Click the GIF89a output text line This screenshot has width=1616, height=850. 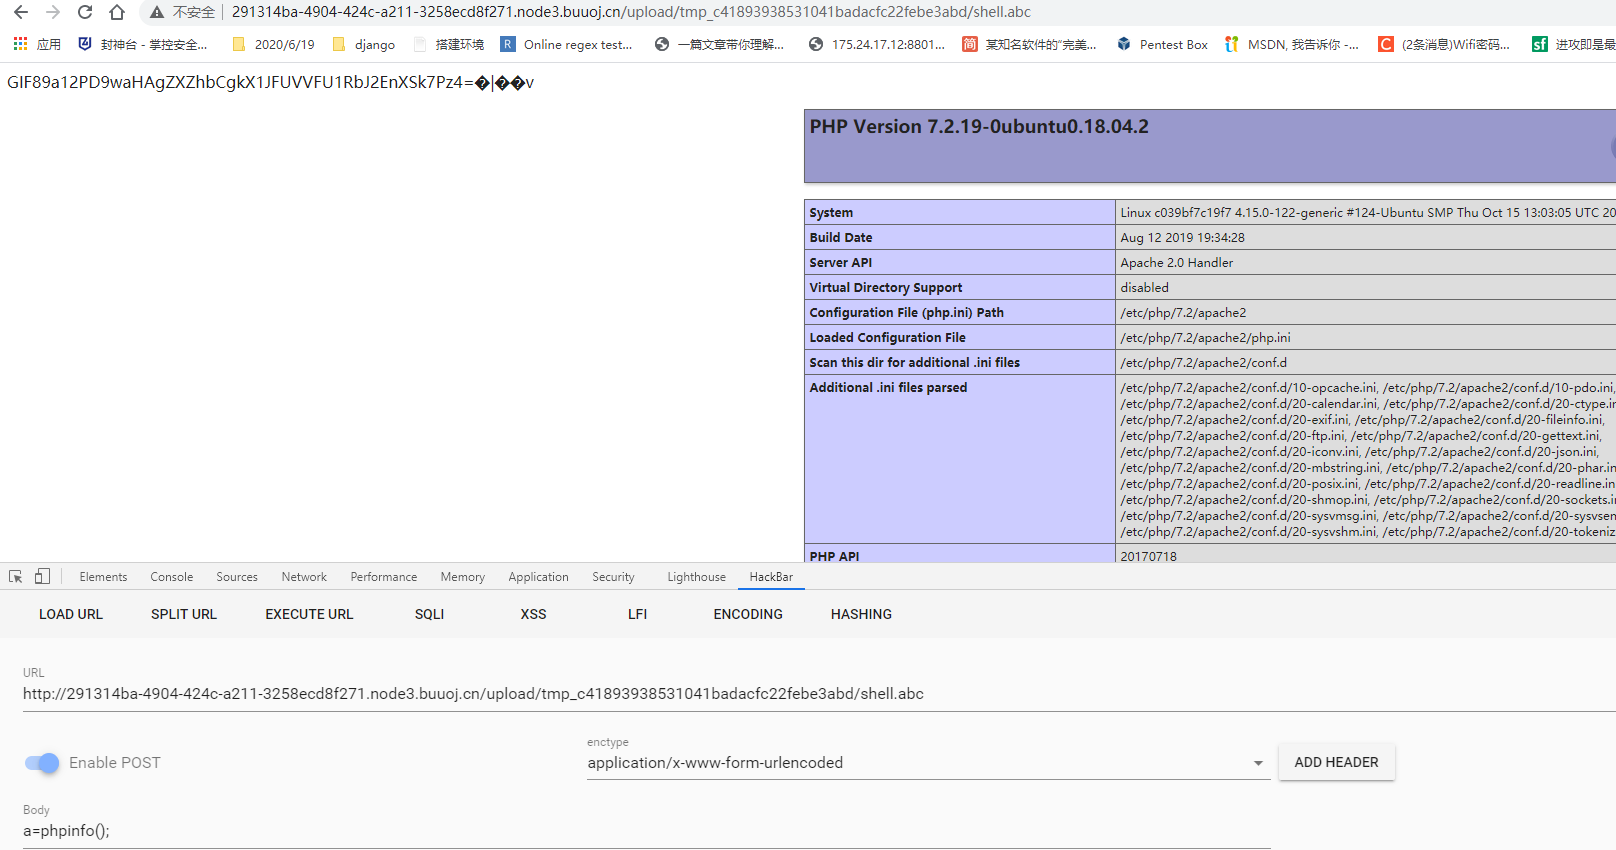[x=270, y=82]
